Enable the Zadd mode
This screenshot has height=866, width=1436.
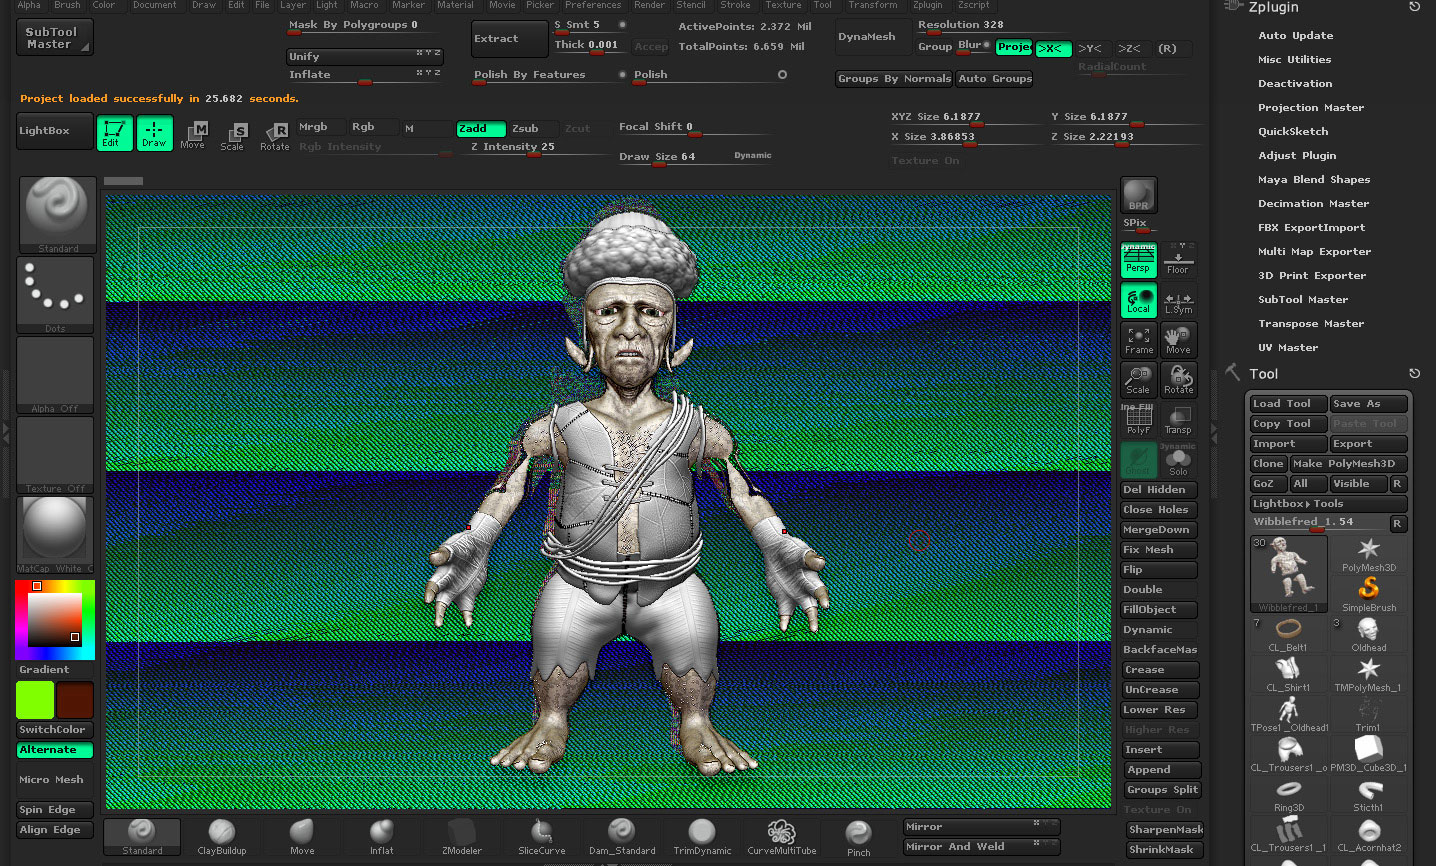(481, 128)
